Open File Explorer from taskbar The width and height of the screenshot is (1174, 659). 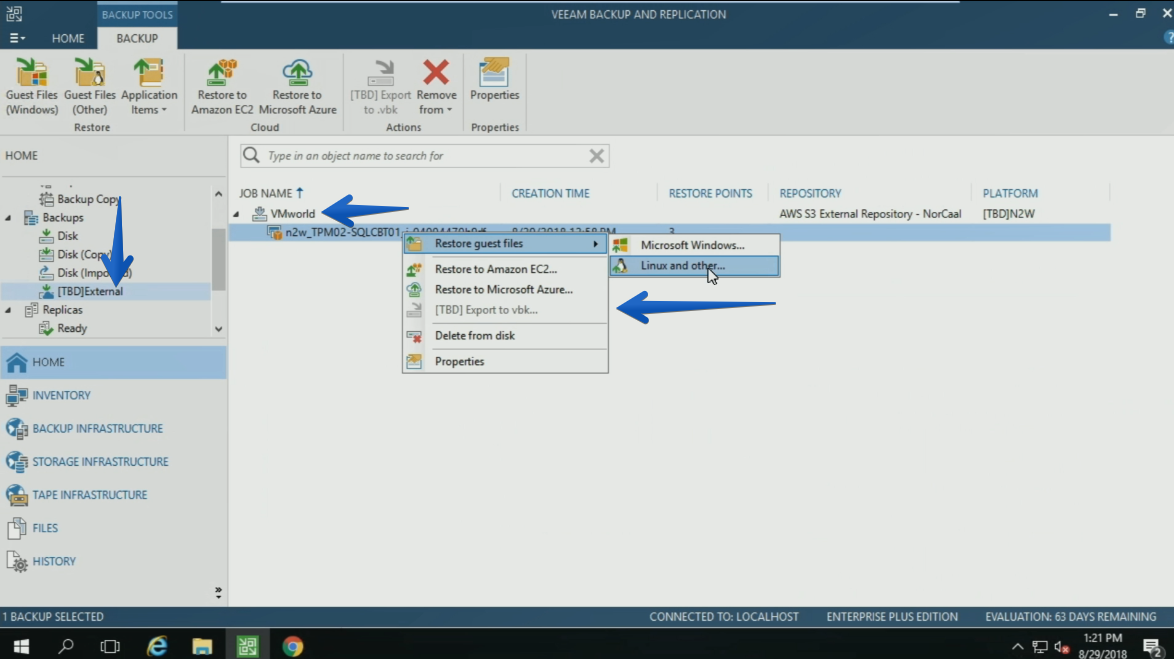(202, 646)
